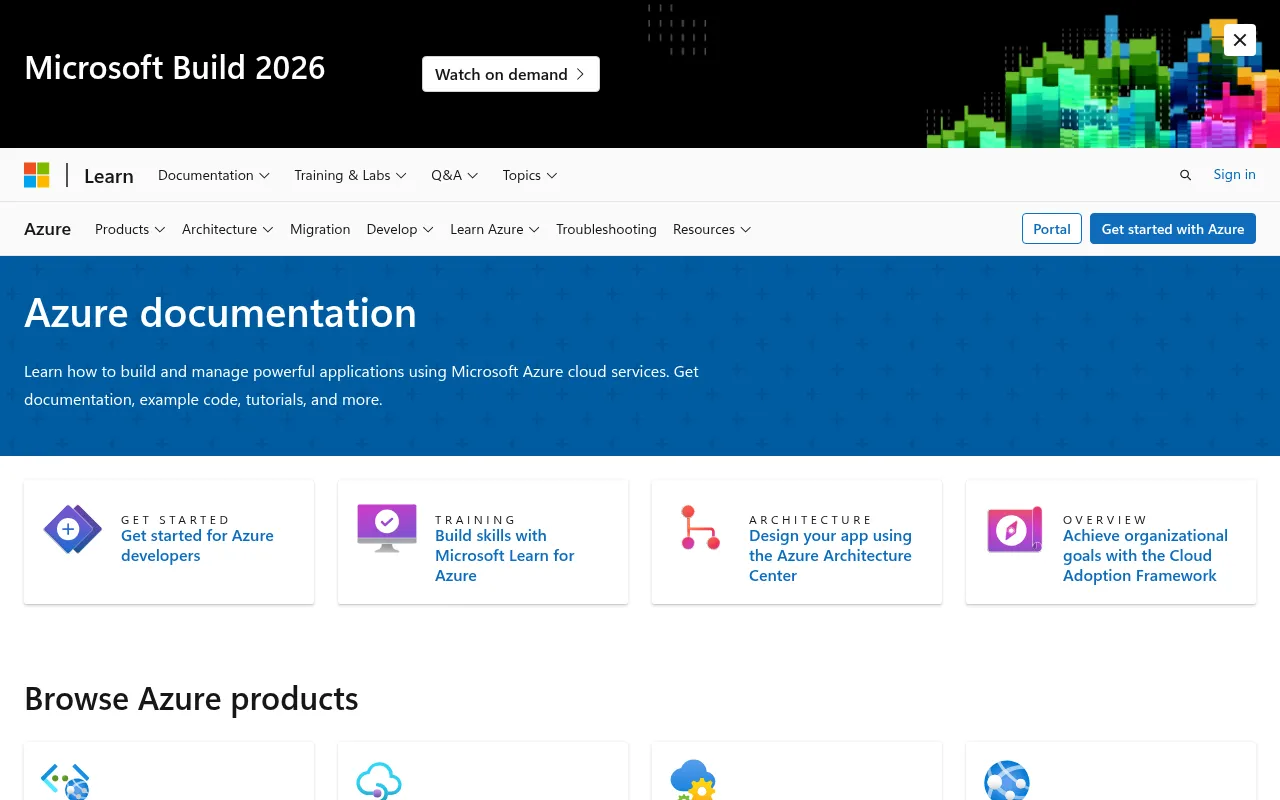Click the cloud with gears product icon
This screenshot has width=1280, height=800.
[693, 781]
